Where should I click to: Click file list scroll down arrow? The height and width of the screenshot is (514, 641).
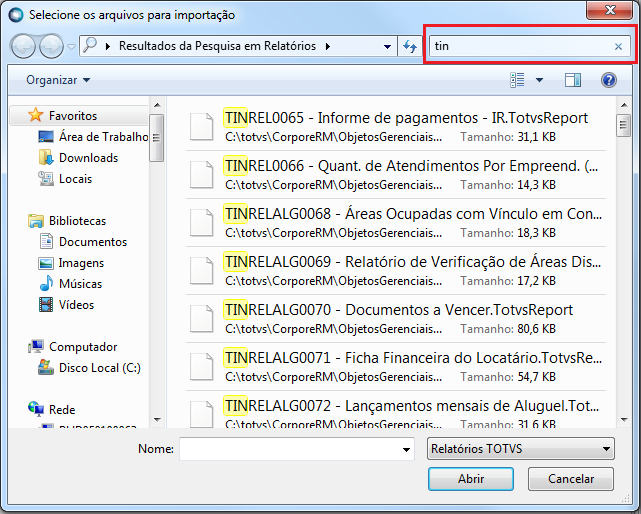[623, 420]
